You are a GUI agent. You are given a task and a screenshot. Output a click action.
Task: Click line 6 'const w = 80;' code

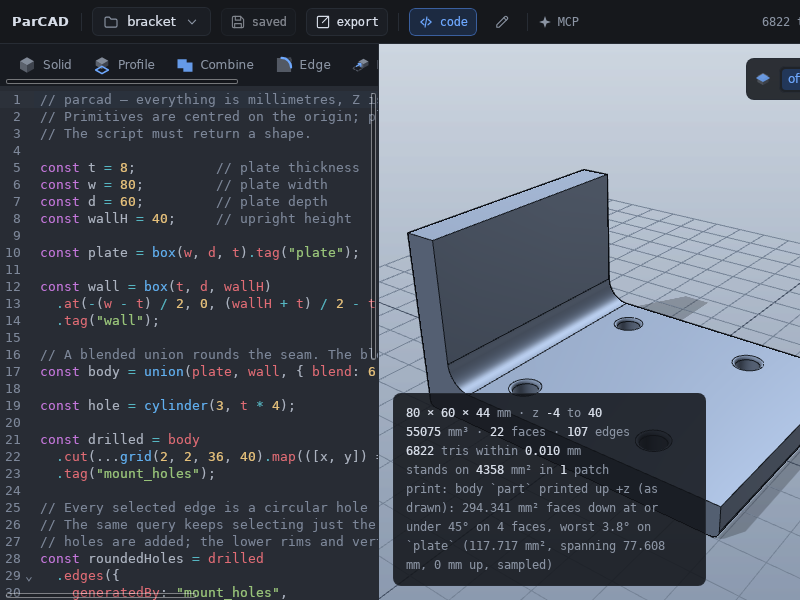tap(91, 185)
